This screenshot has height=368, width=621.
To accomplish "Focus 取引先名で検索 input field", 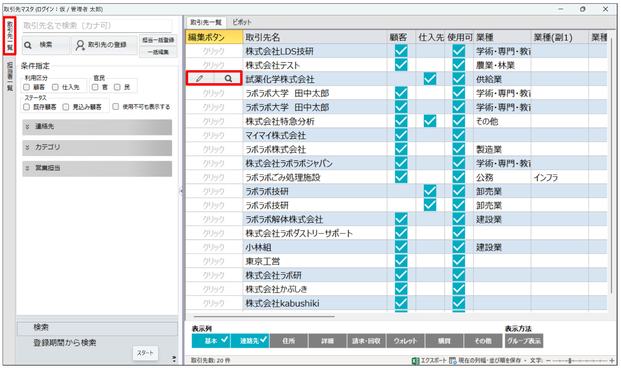I will coord(97,26).
